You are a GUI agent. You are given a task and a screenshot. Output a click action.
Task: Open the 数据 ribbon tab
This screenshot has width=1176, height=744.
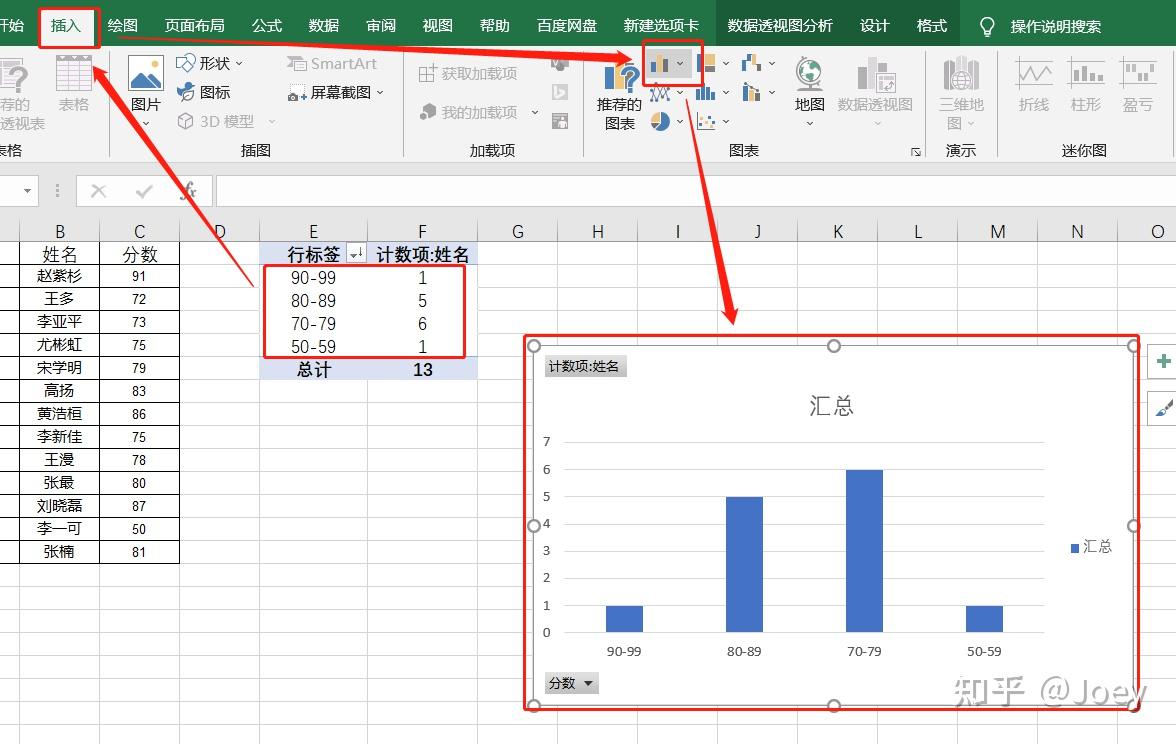click(323, 25)
